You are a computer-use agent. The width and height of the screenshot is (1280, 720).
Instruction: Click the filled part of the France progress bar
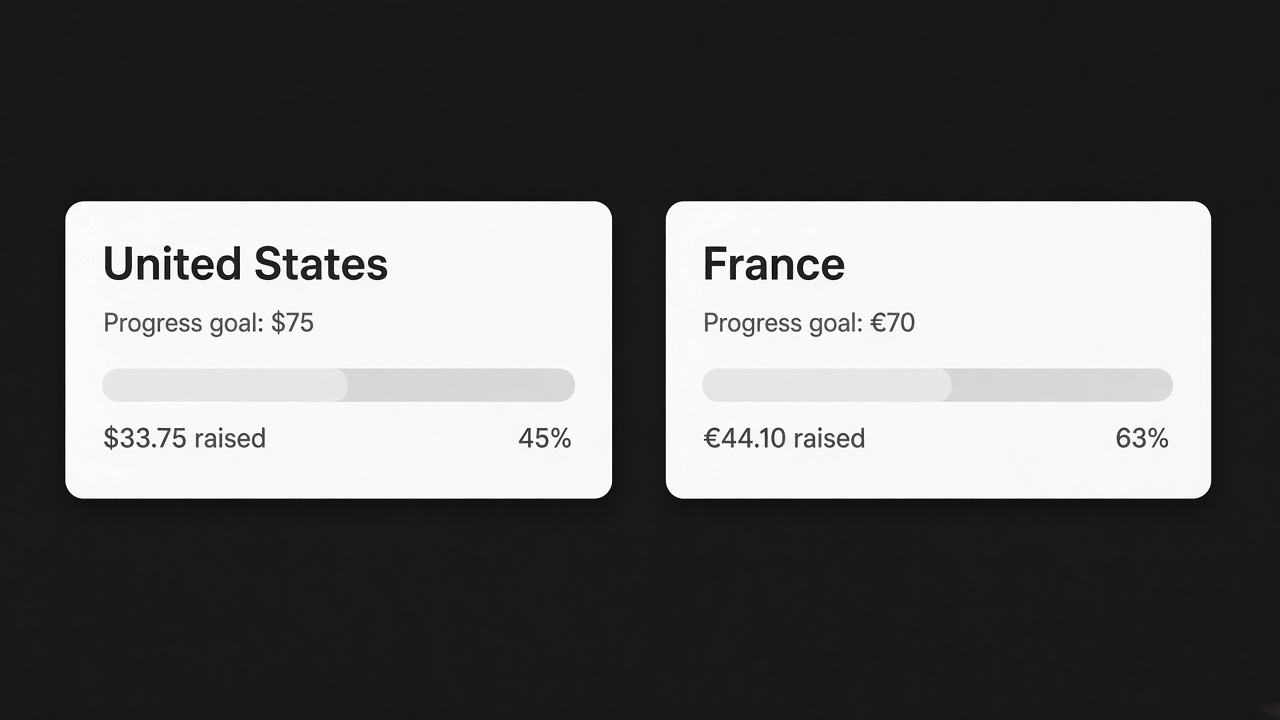point(827,385)
